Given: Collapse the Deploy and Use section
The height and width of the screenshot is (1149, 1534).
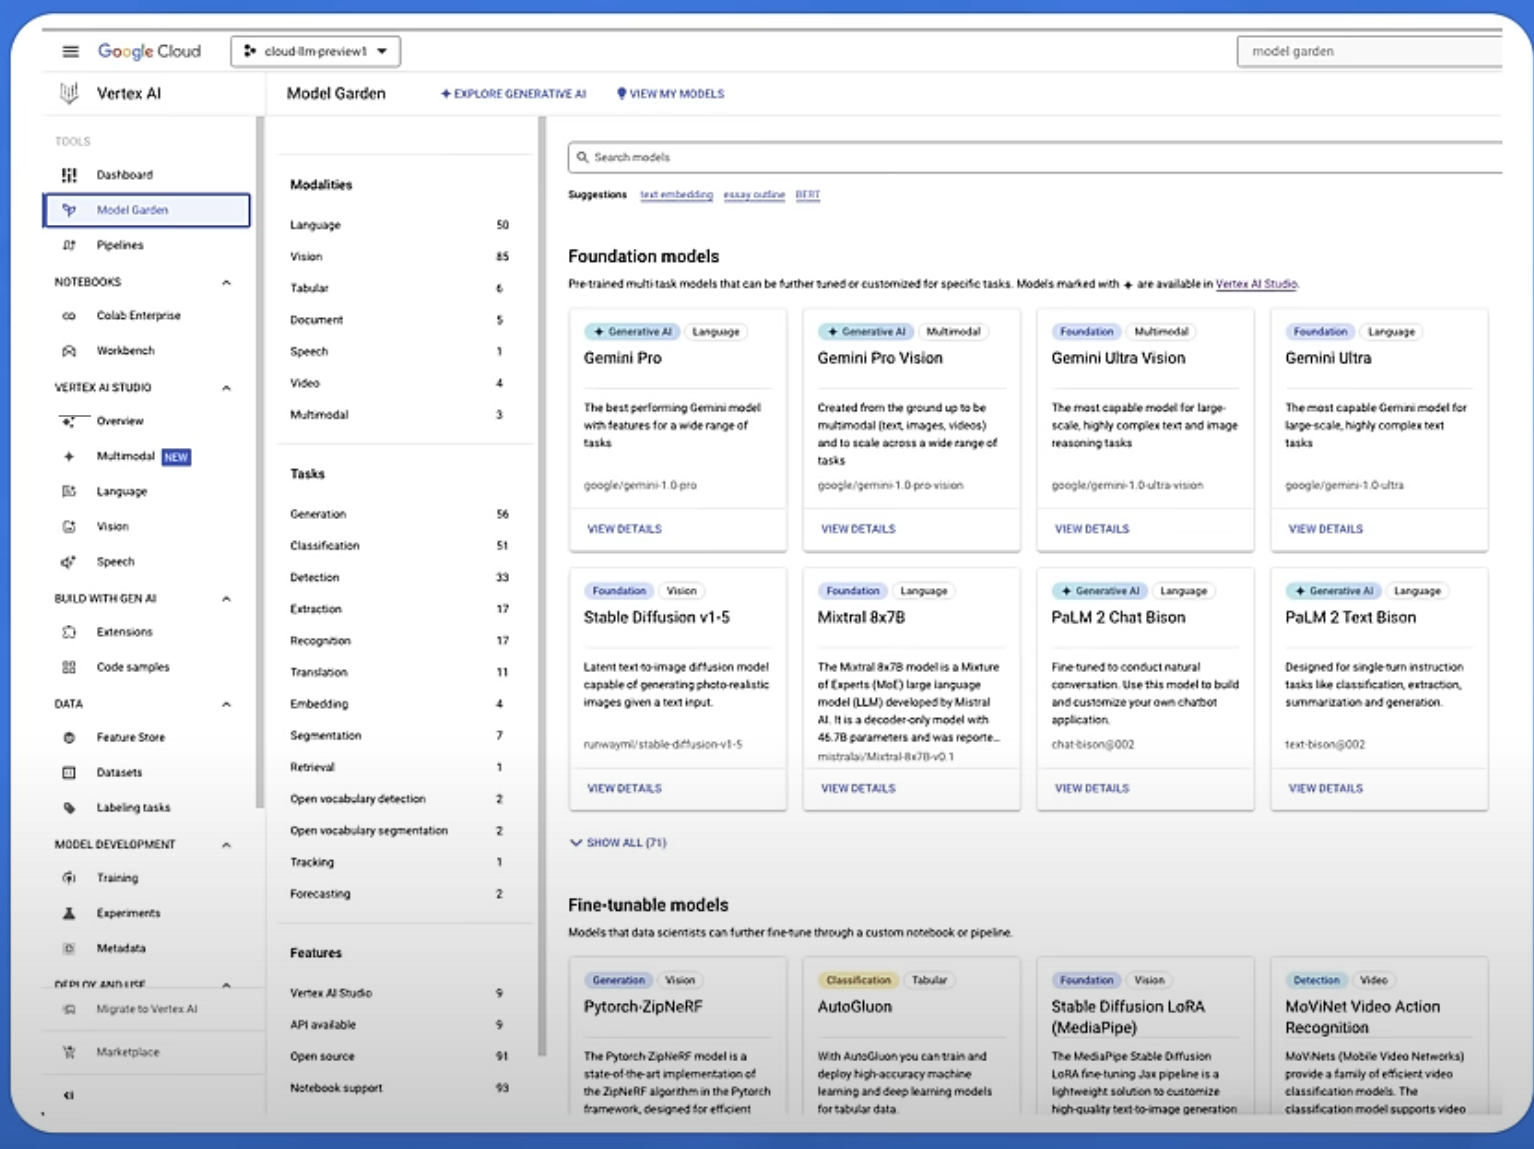Looking at the screenshot, I should pos(226,984).
